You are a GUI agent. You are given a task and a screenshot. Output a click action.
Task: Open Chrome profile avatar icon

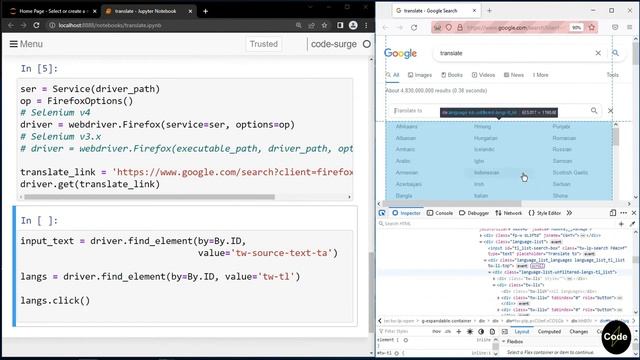[353, 25]
